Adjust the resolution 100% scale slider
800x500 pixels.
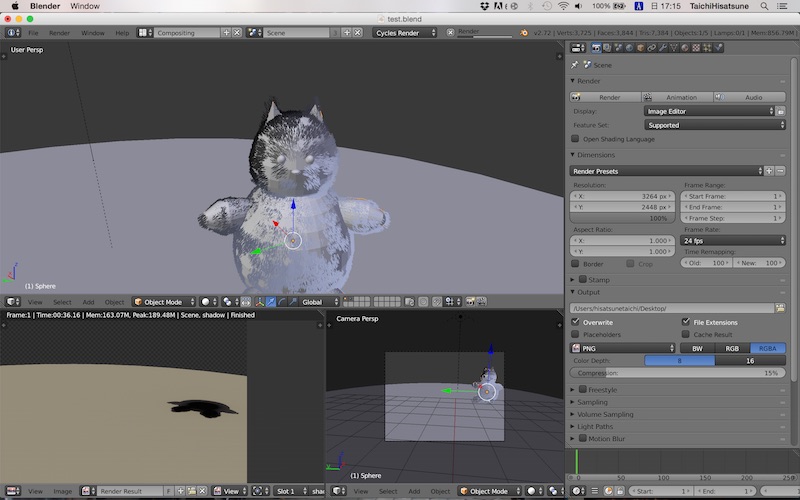(x=622, y=218)
